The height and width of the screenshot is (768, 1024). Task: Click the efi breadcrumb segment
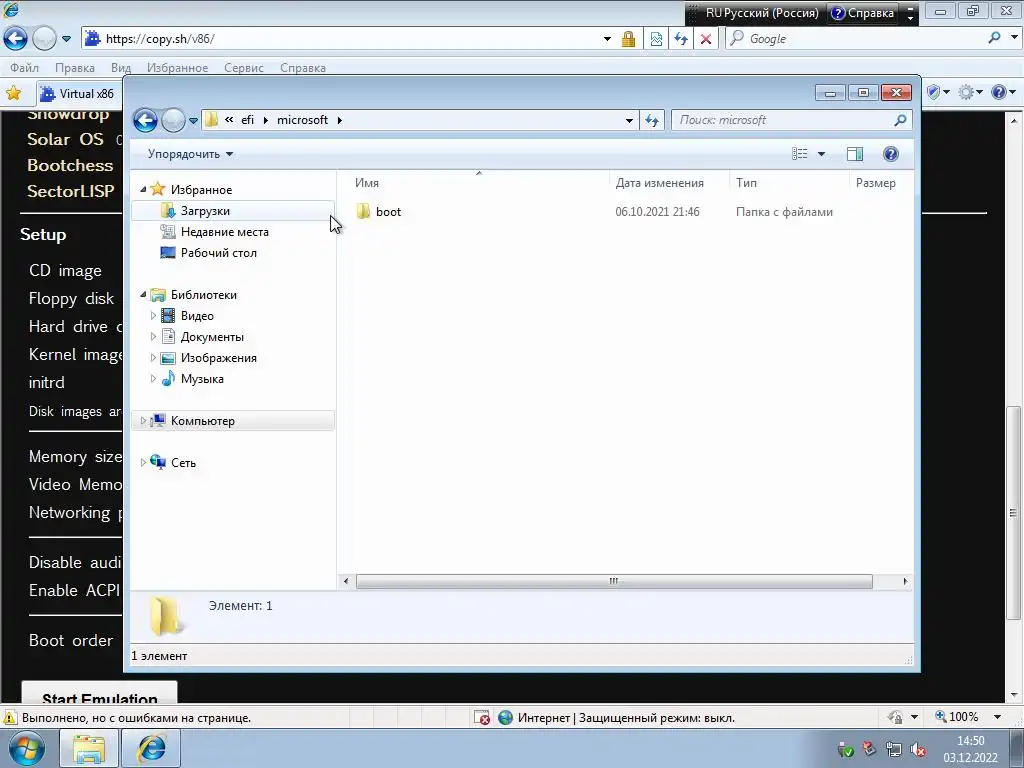pos(248,120)
